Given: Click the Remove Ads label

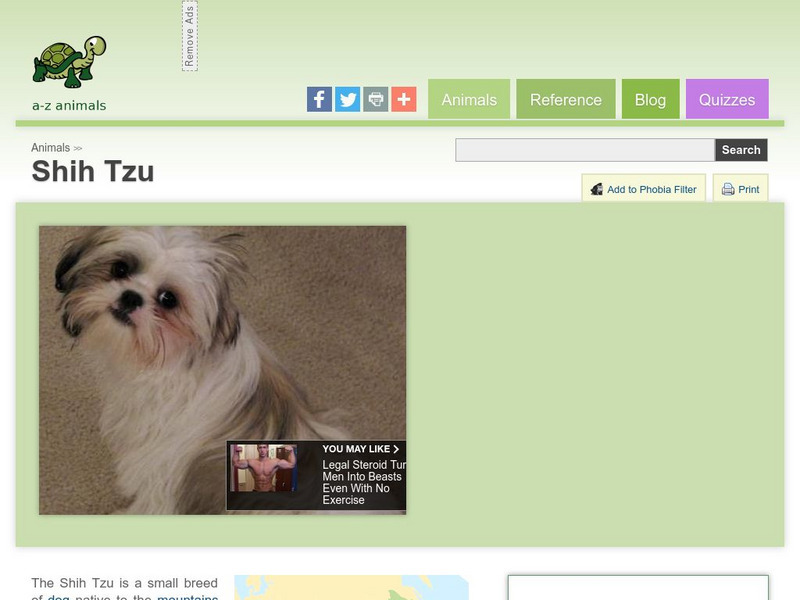Looking at the screenshot, I should coord(190,36).
